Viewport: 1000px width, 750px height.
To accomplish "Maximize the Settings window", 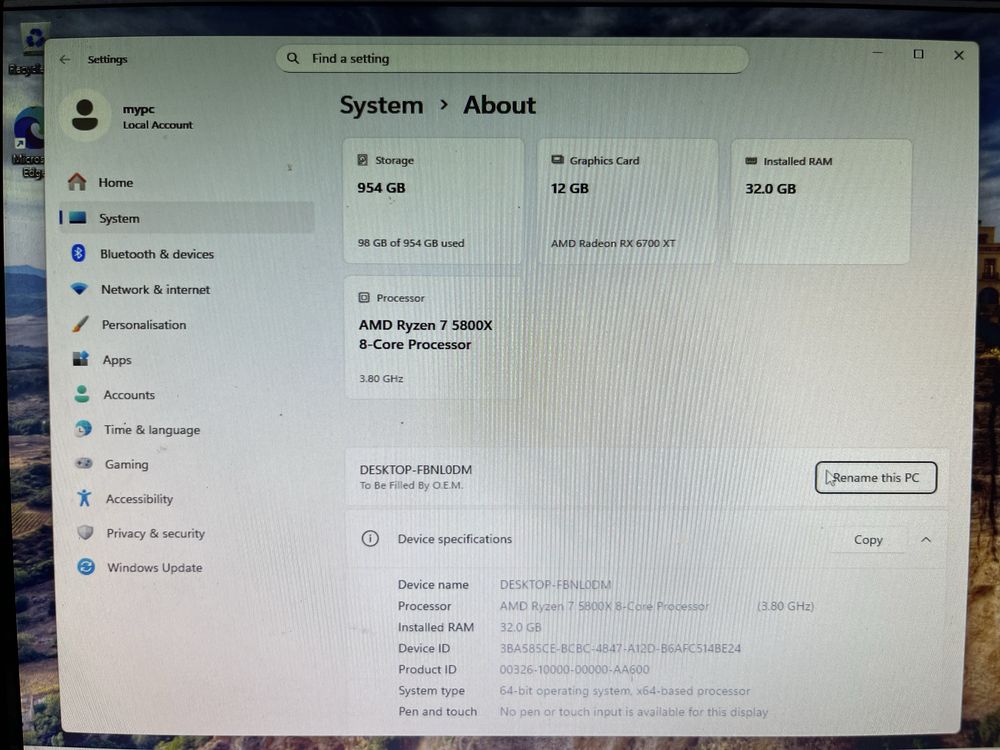I will point(918,54).
